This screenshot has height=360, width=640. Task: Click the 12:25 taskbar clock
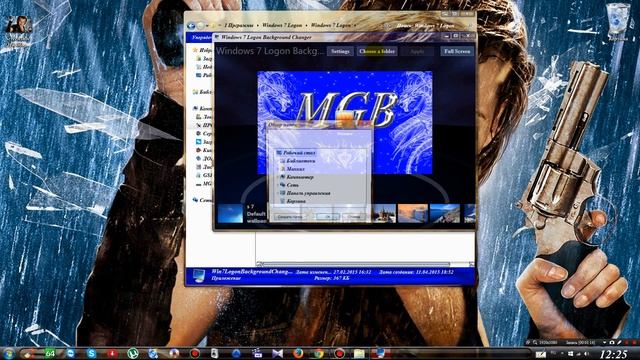[x=614, y=354]
